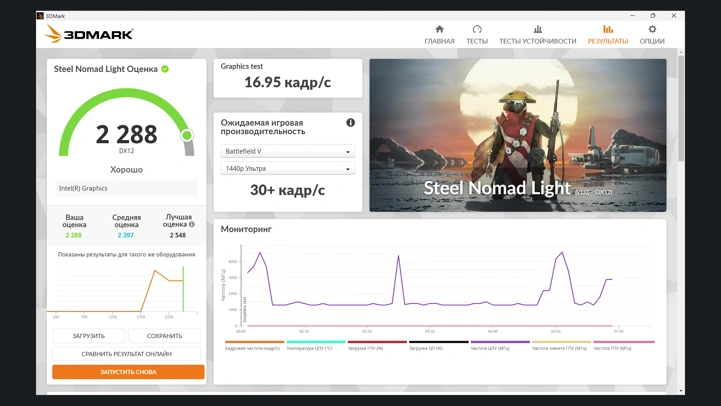Open Тесты устойчивости stress tests tab

point(538,35)
